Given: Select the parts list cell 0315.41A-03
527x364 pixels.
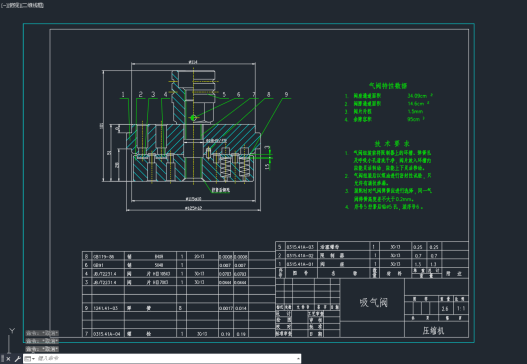Looking at the screenshot, I should pyautogui.click(x=300, y=247).
